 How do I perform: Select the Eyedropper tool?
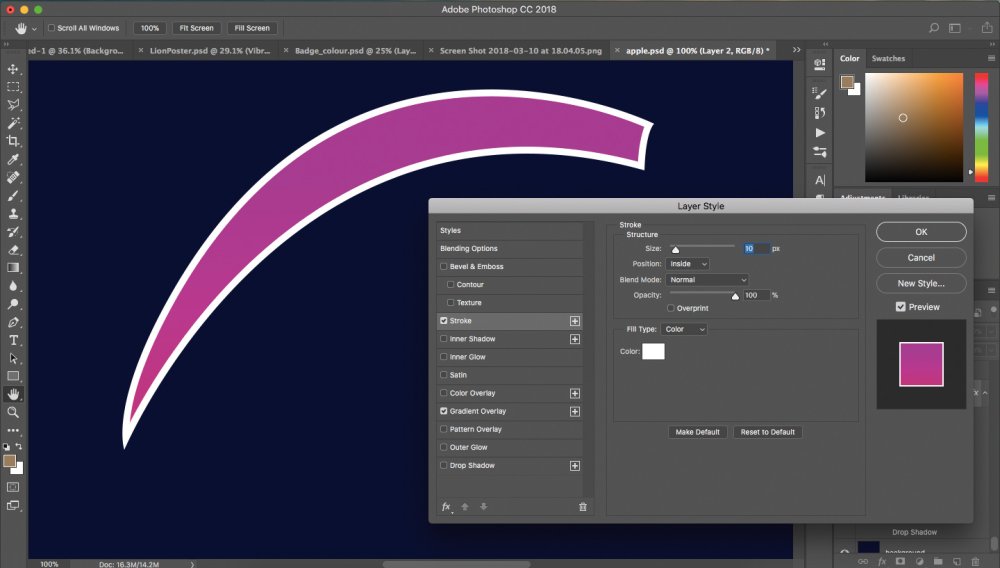tap(13, 159)
